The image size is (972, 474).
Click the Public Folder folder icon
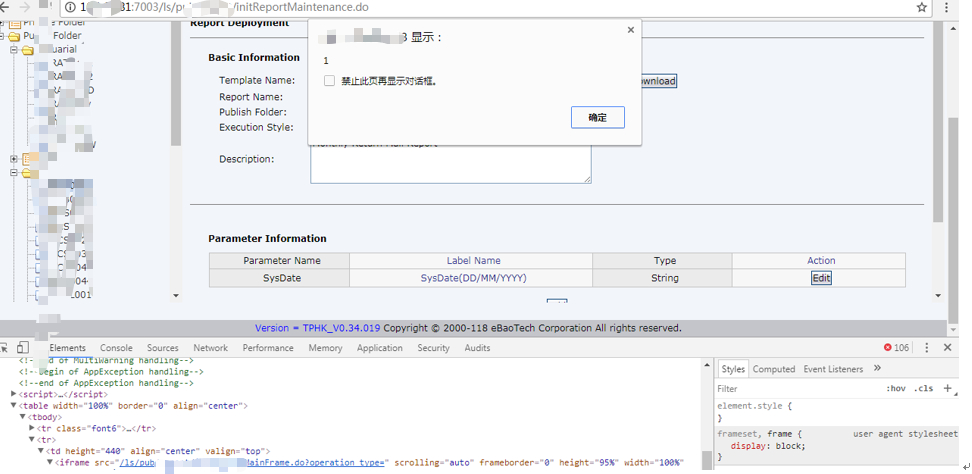click(14, 36)
